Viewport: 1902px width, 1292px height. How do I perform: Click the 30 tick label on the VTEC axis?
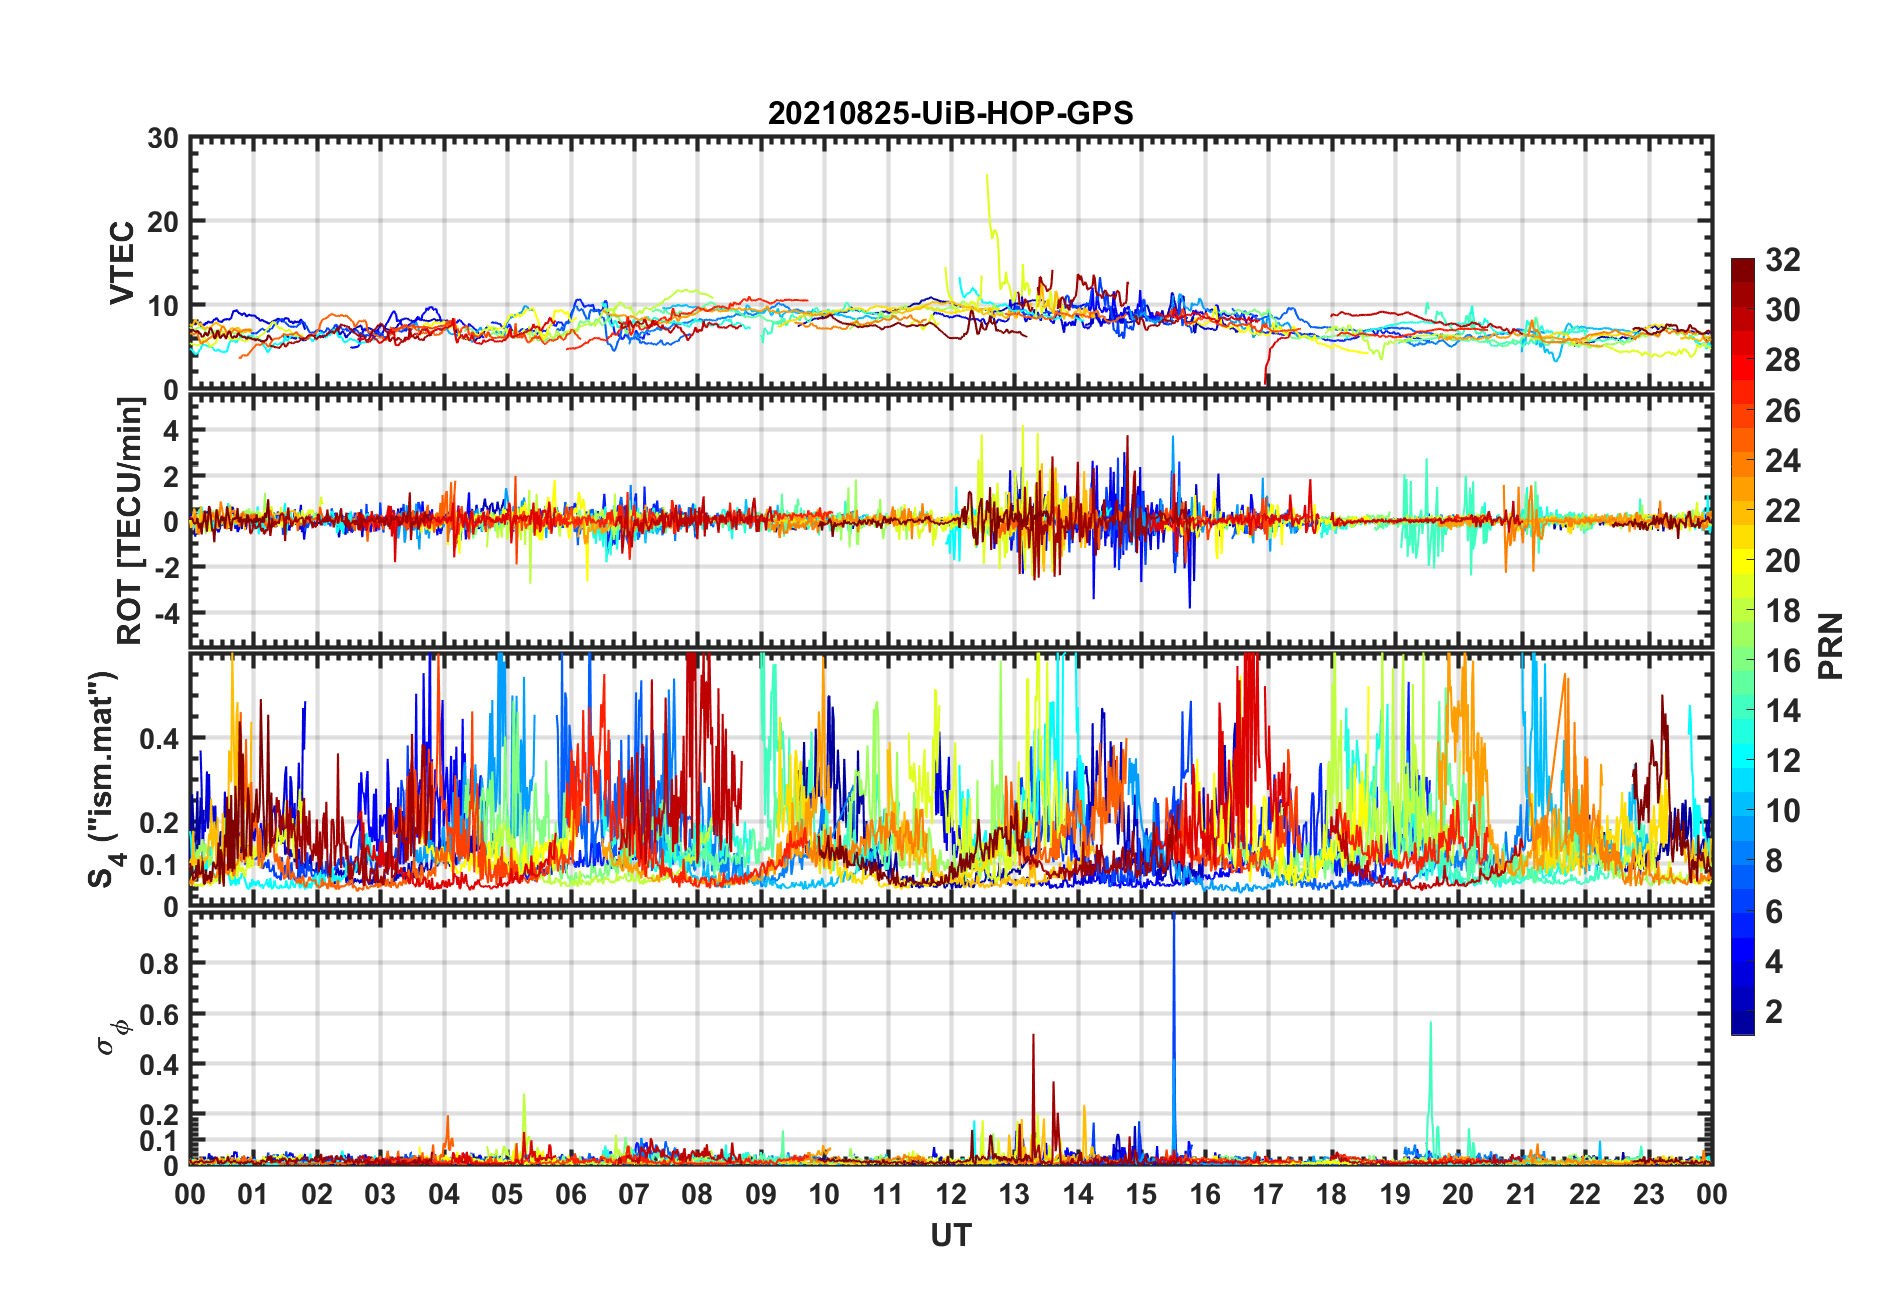163,139
